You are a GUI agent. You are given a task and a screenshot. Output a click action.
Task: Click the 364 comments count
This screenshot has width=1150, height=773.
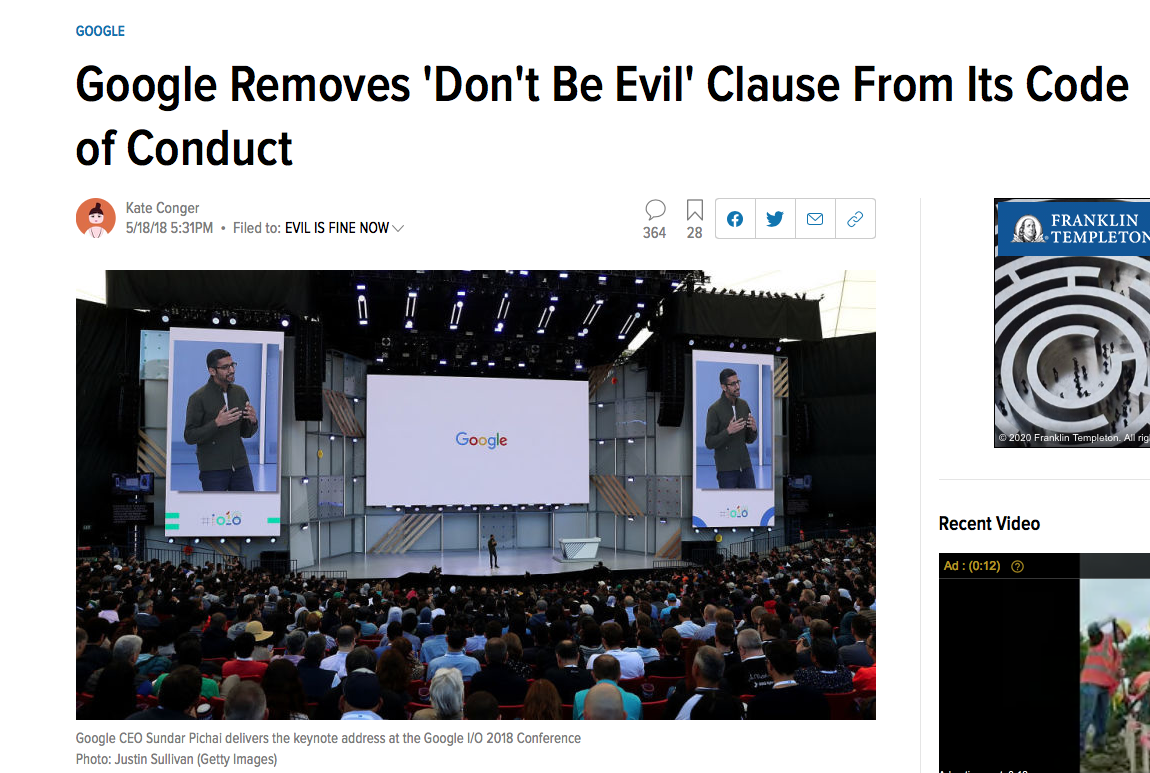(654, 232)
